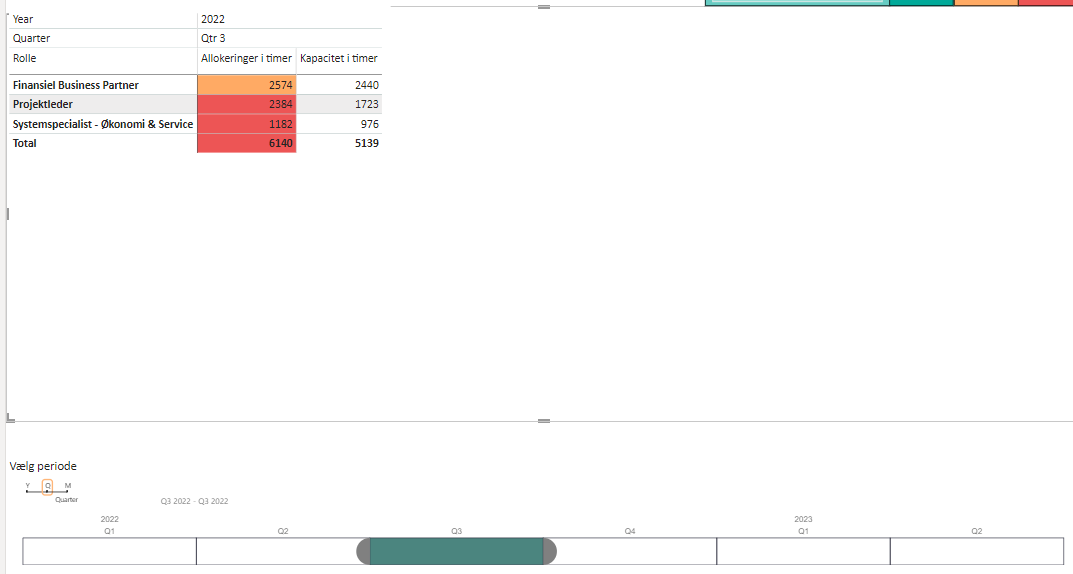
Task: Click the Q3 2022 - Q3 2022 range label
Action: point(194,501)
